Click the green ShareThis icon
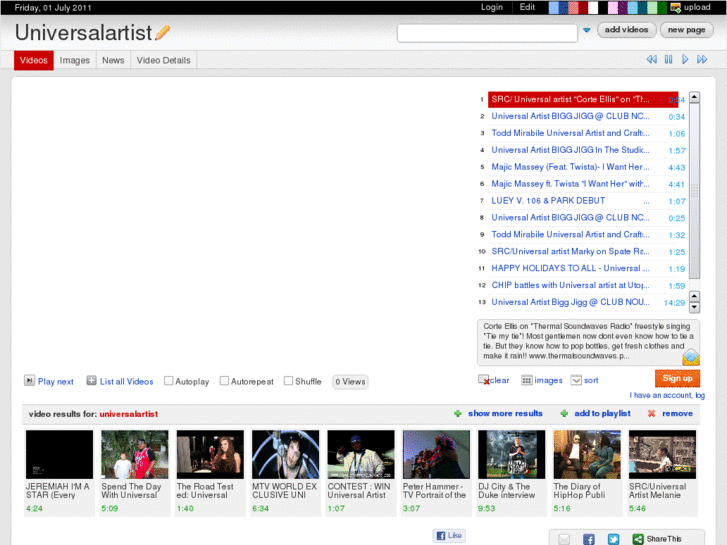 638,539
